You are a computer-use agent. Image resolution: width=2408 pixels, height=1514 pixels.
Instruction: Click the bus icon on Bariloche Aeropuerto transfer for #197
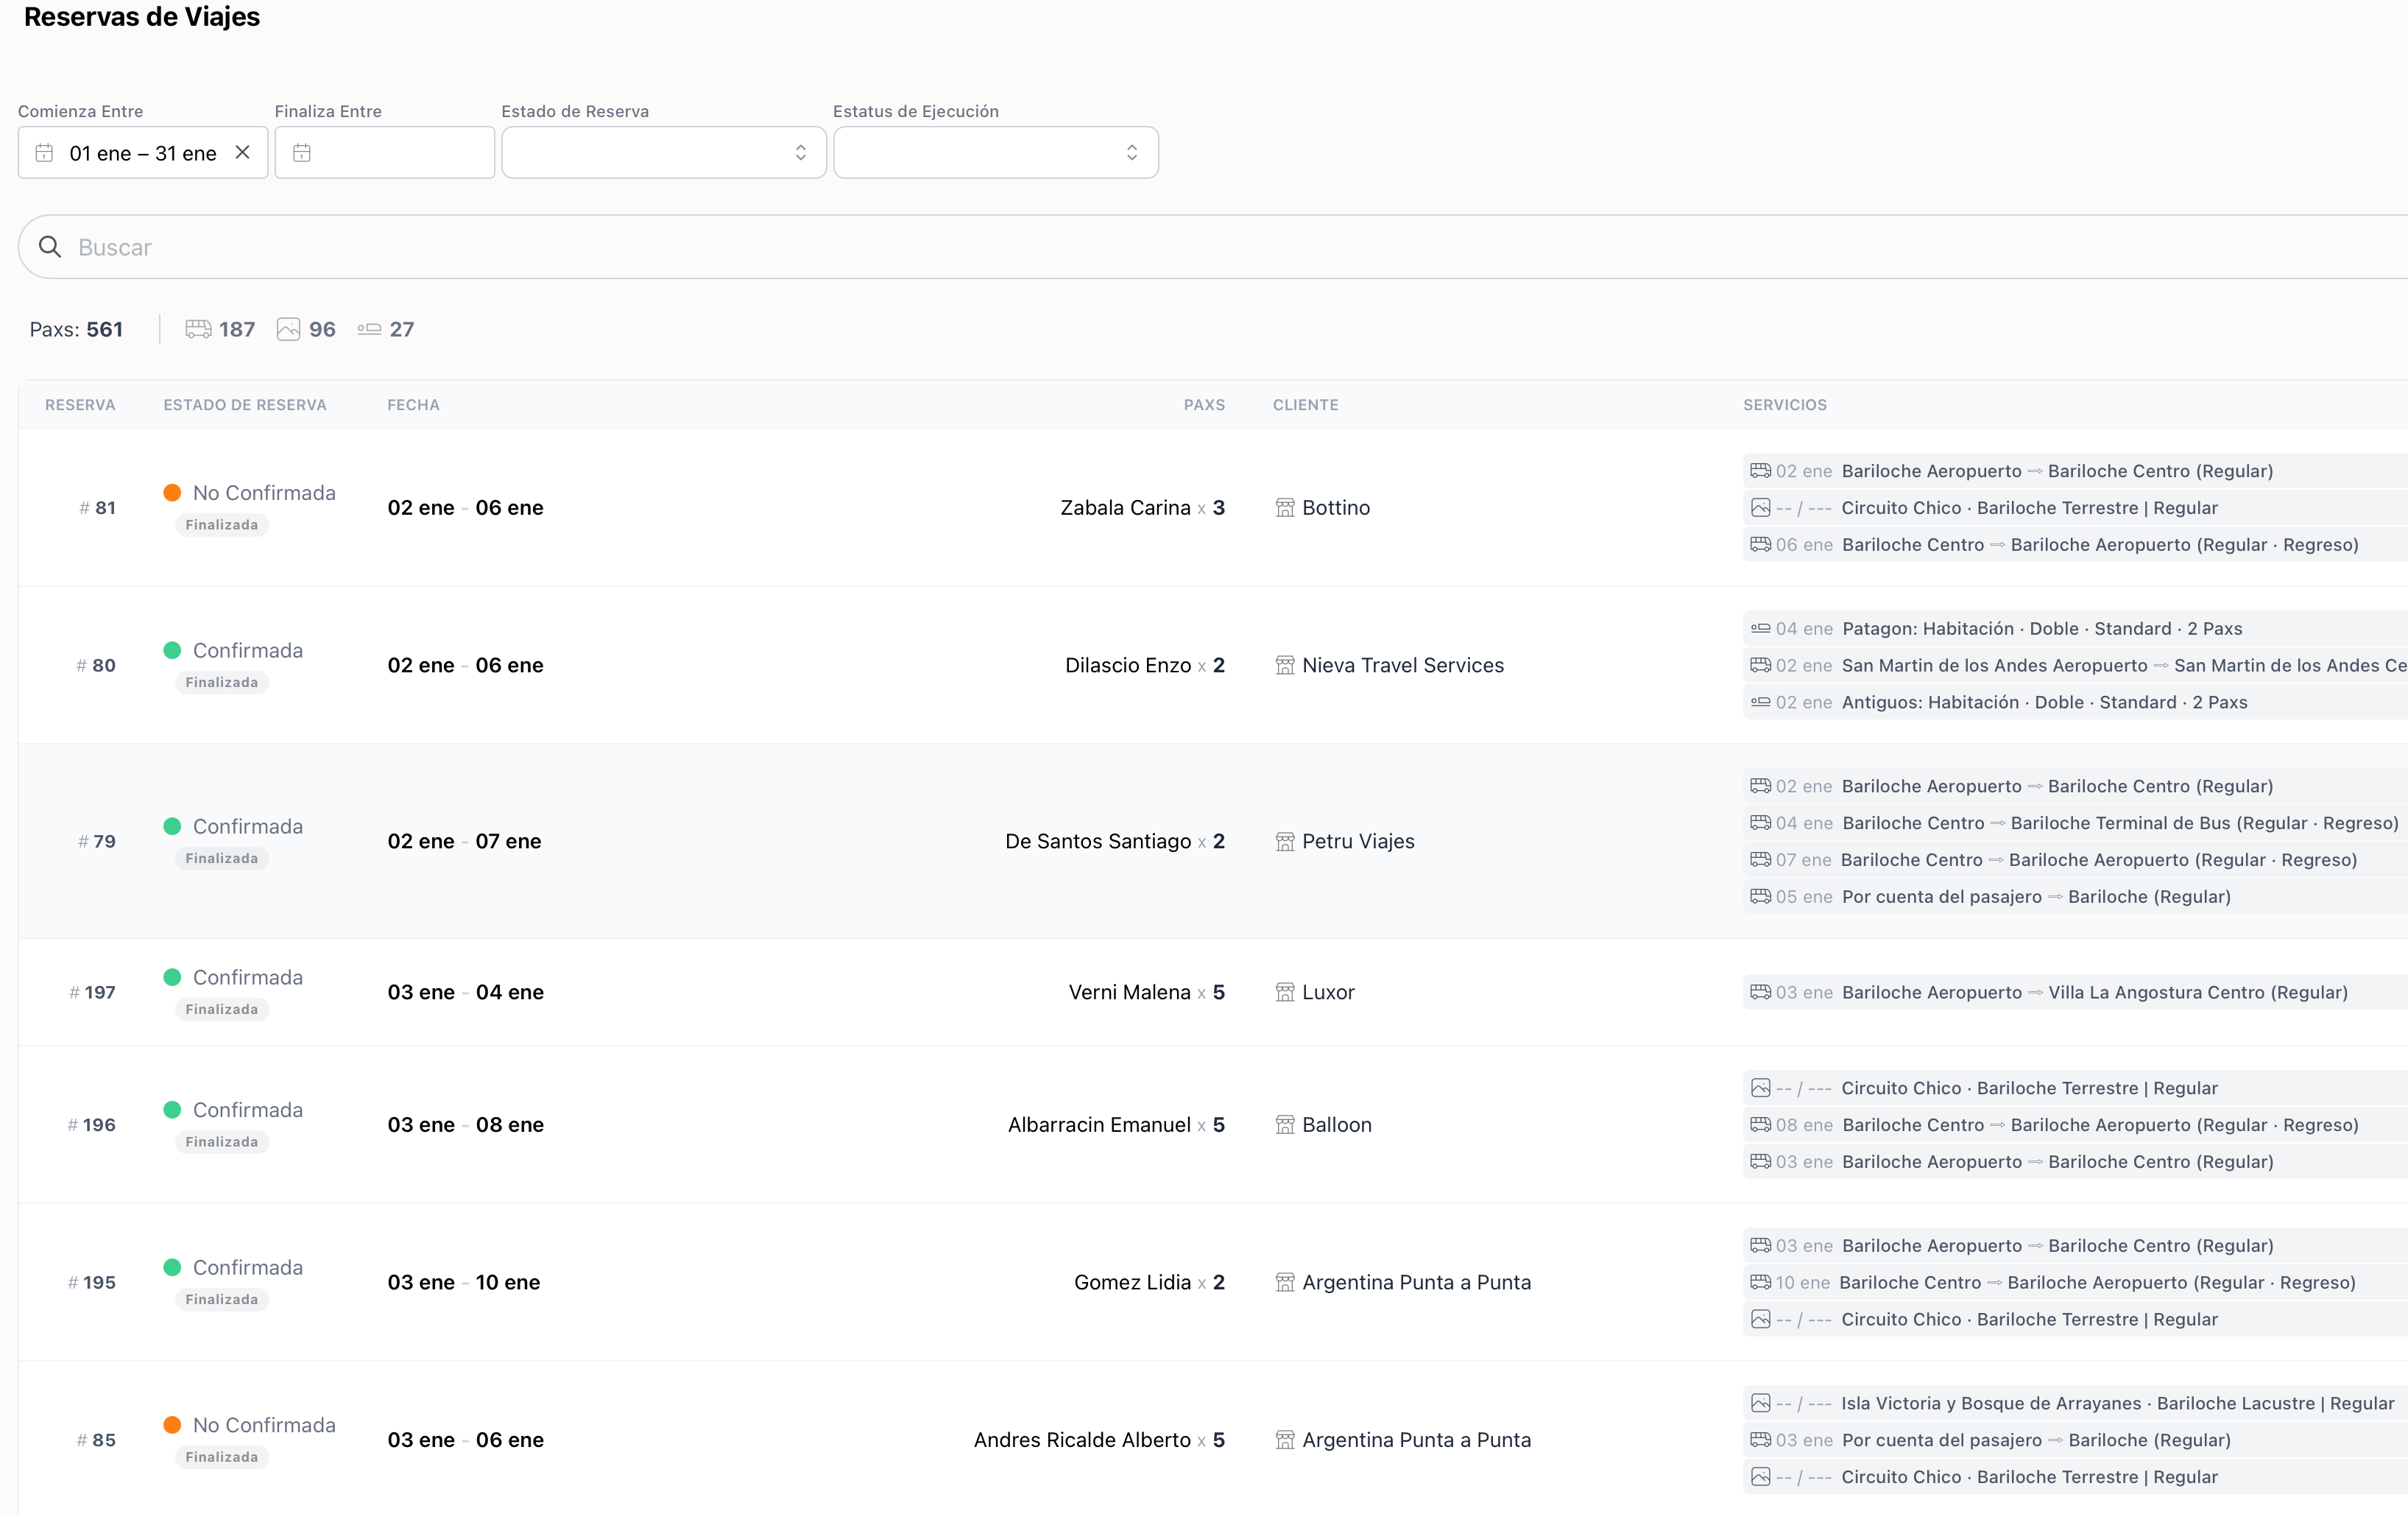point(1762,992)
